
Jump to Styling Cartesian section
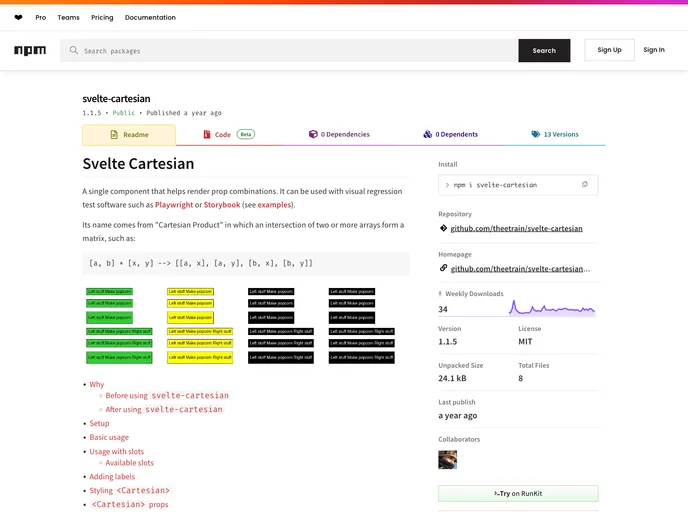tap(129, 491)
